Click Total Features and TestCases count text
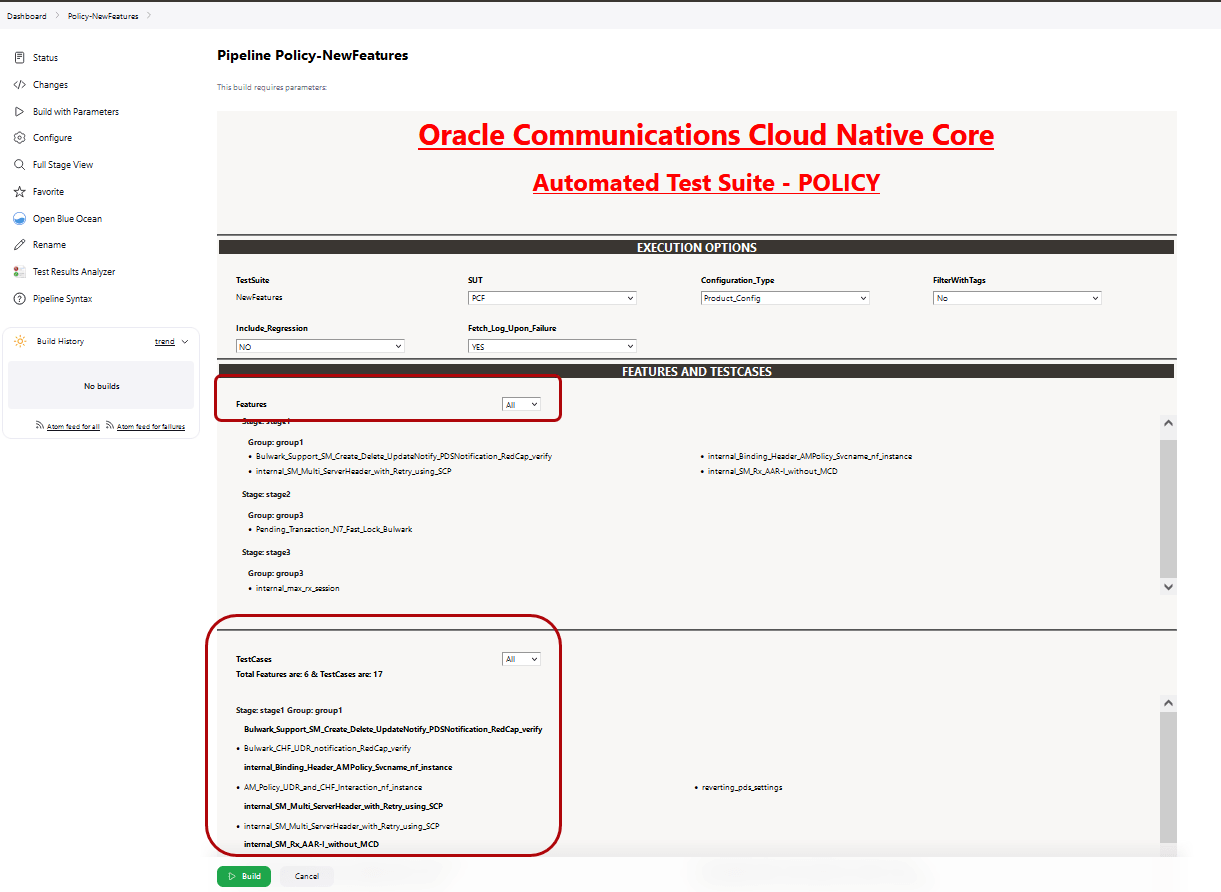The width and height of the screenshot is (1221, 892). coord(309,674)
